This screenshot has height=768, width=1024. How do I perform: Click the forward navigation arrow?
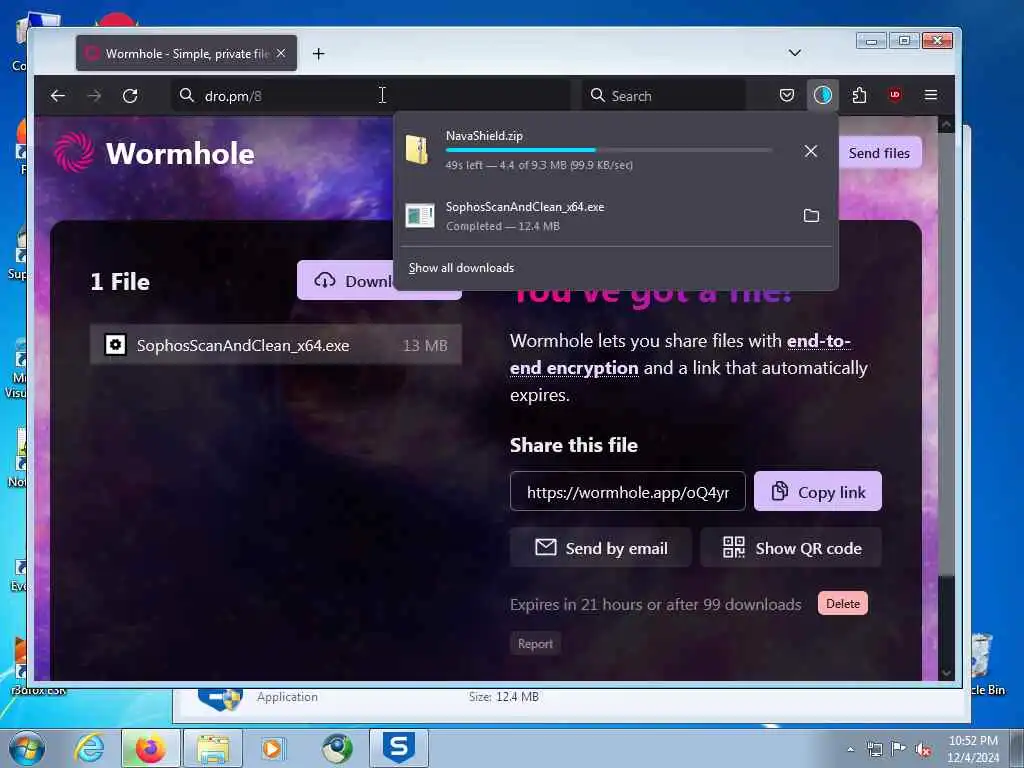tap(95, 96)
